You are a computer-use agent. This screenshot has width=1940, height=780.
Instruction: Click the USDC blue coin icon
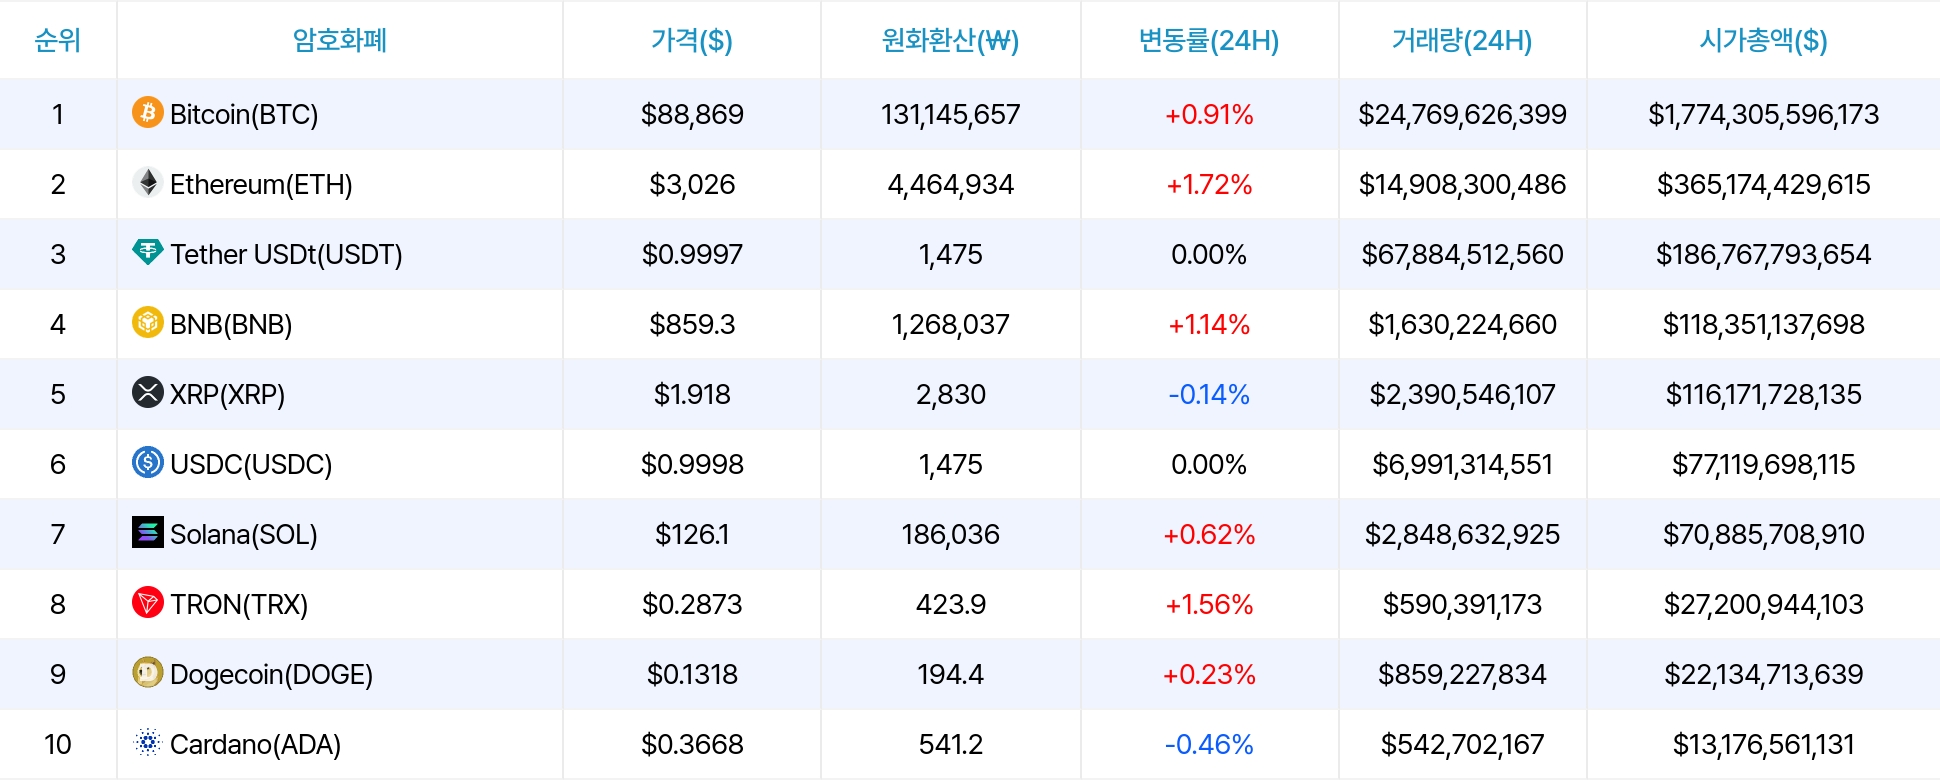click(148, 462)
